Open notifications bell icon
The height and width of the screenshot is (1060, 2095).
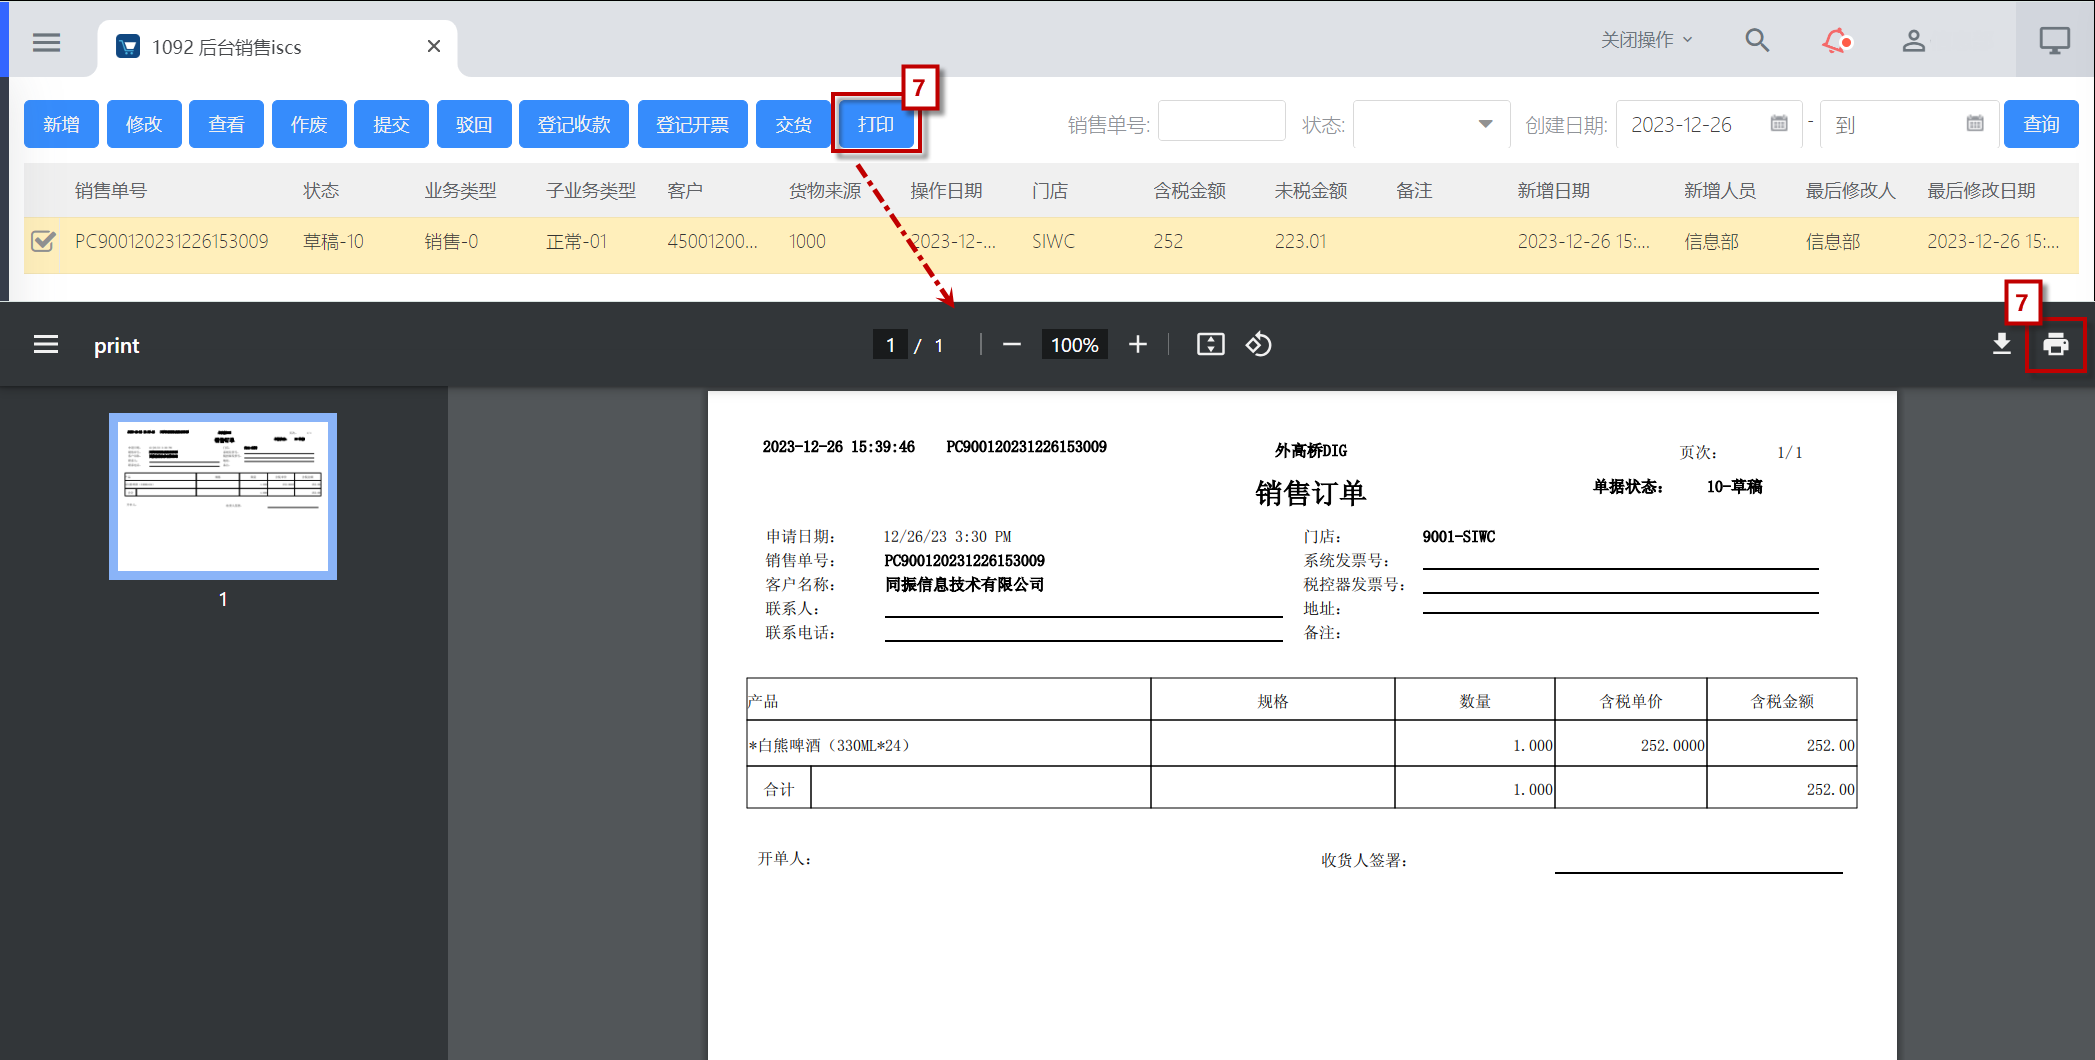click(1836, 41)
